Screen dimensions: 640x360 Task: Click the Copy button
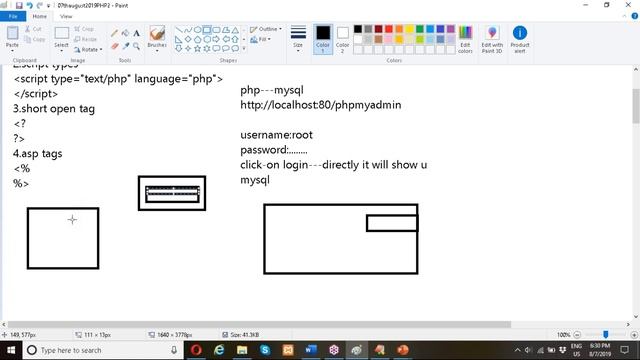tap(34, 39)
